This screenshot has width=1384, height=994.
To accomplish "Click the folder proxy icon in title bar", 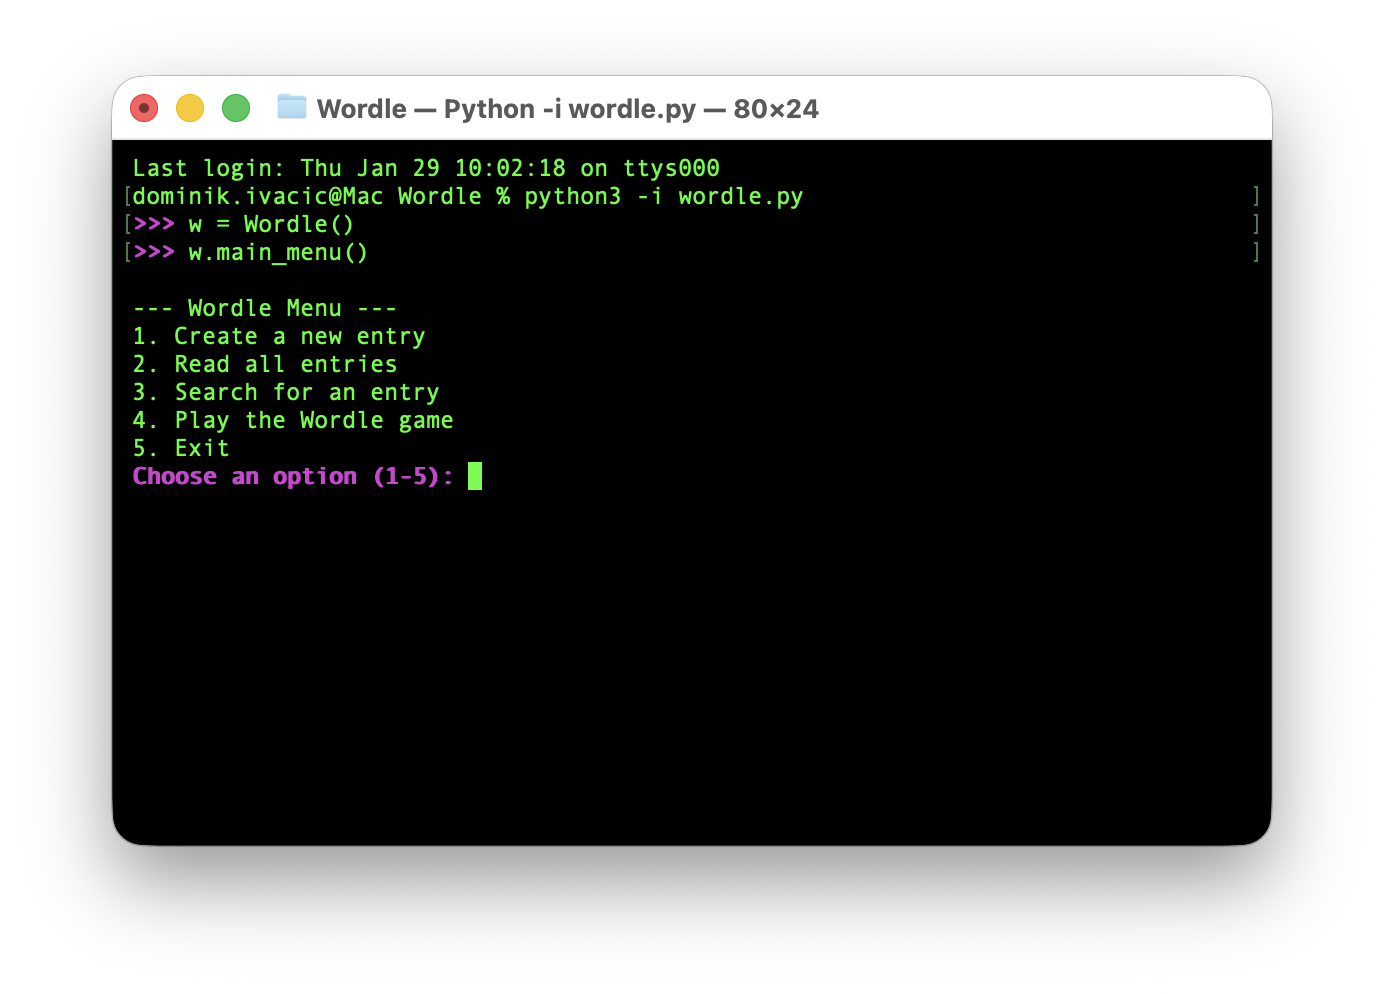I will [291, 107].
